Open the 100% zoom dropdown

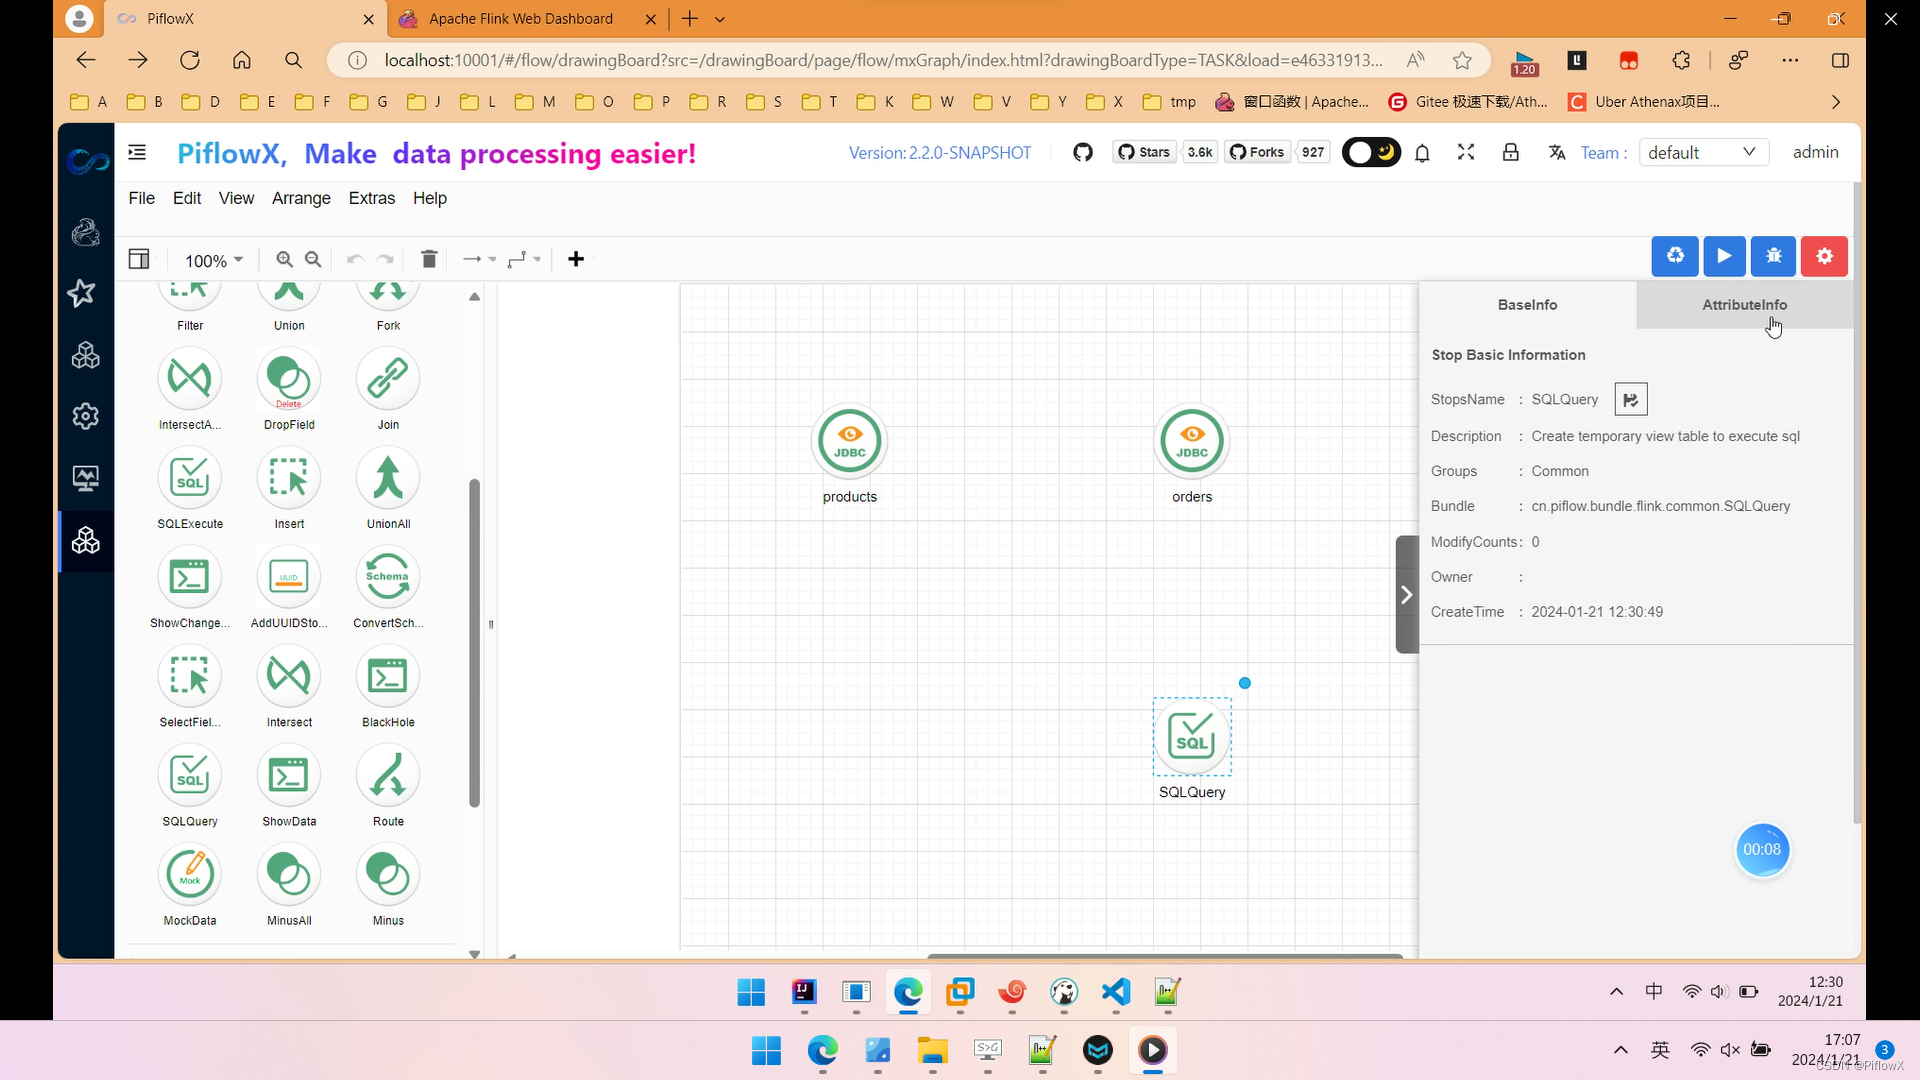(x=215, y=258)
